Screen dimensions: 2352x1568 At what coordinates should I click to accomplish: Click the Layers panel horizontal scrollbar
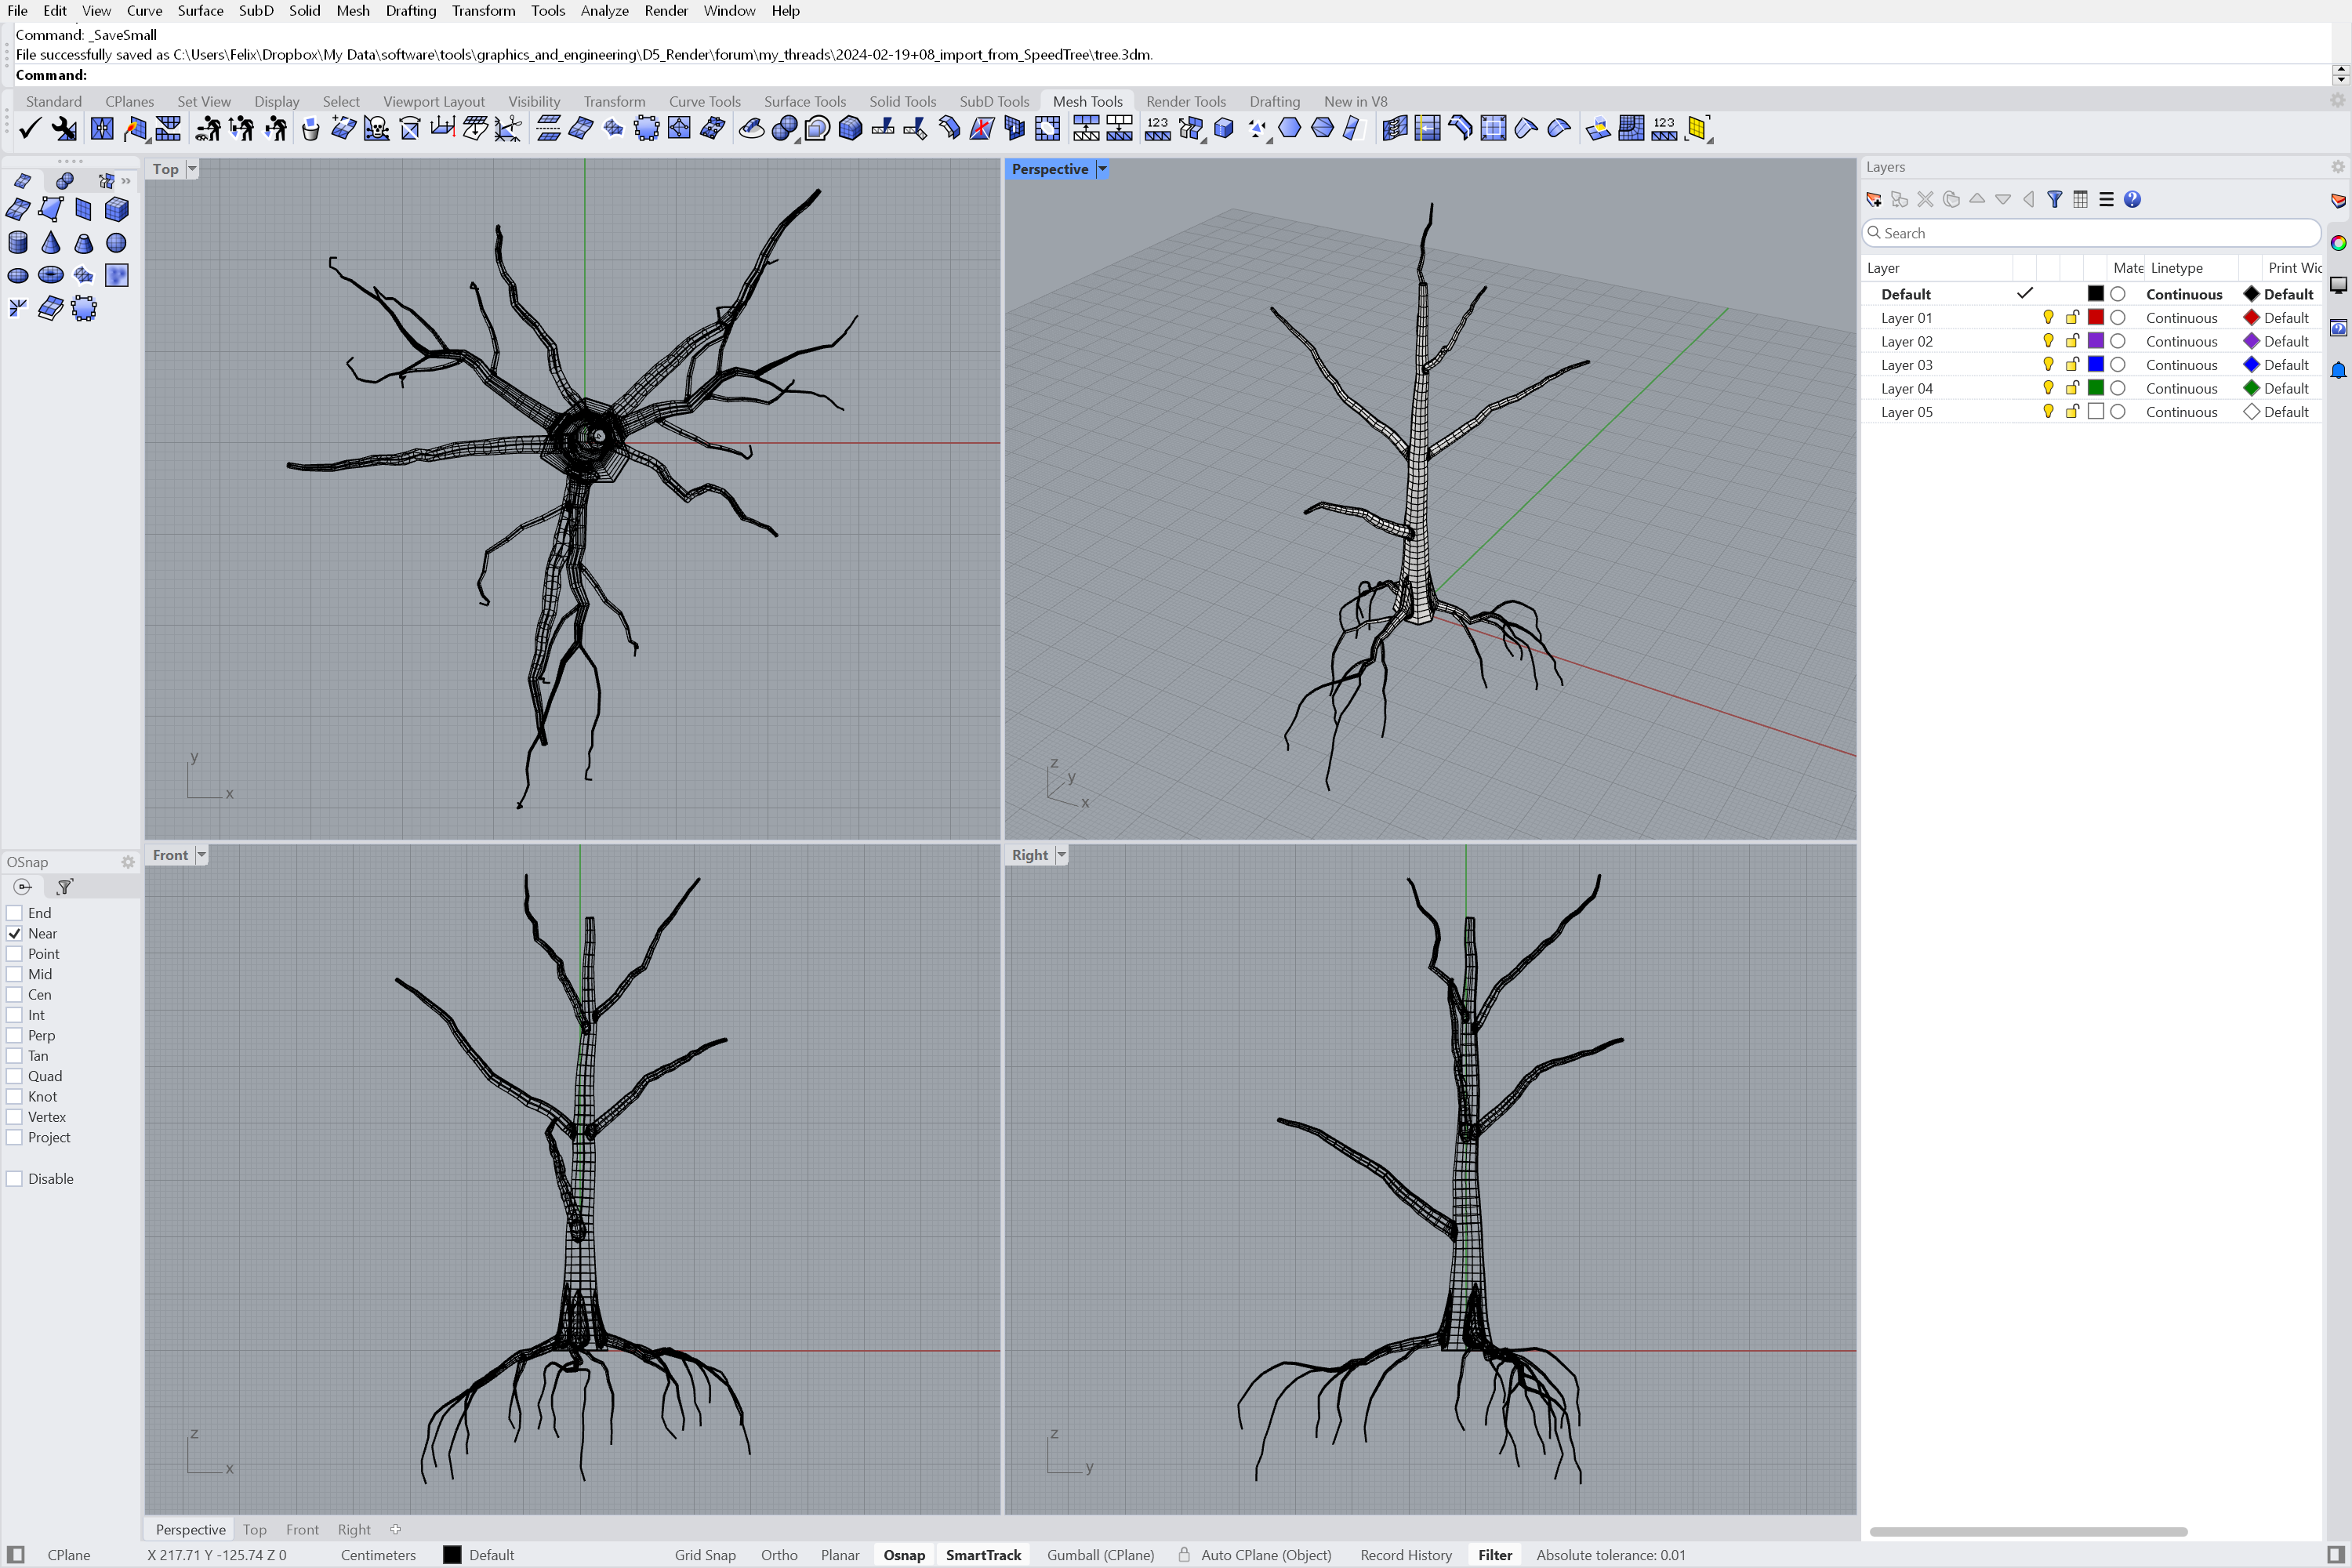pos(2028,1532)
